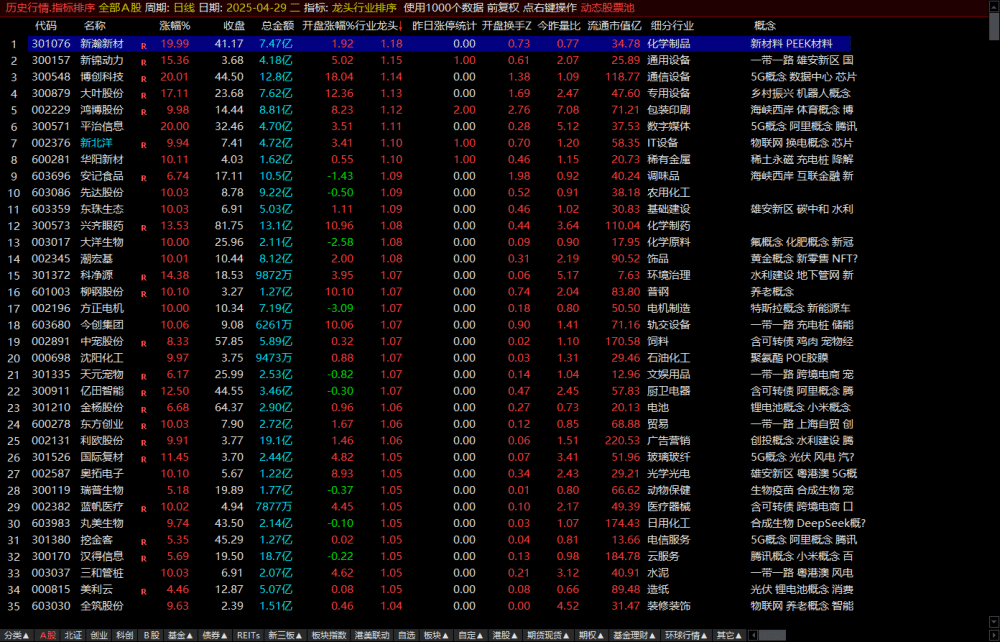This screenshot has width=1000, height=642.
Task: Click the R marker beside 兴齐眼药
Action: (143, 228)
